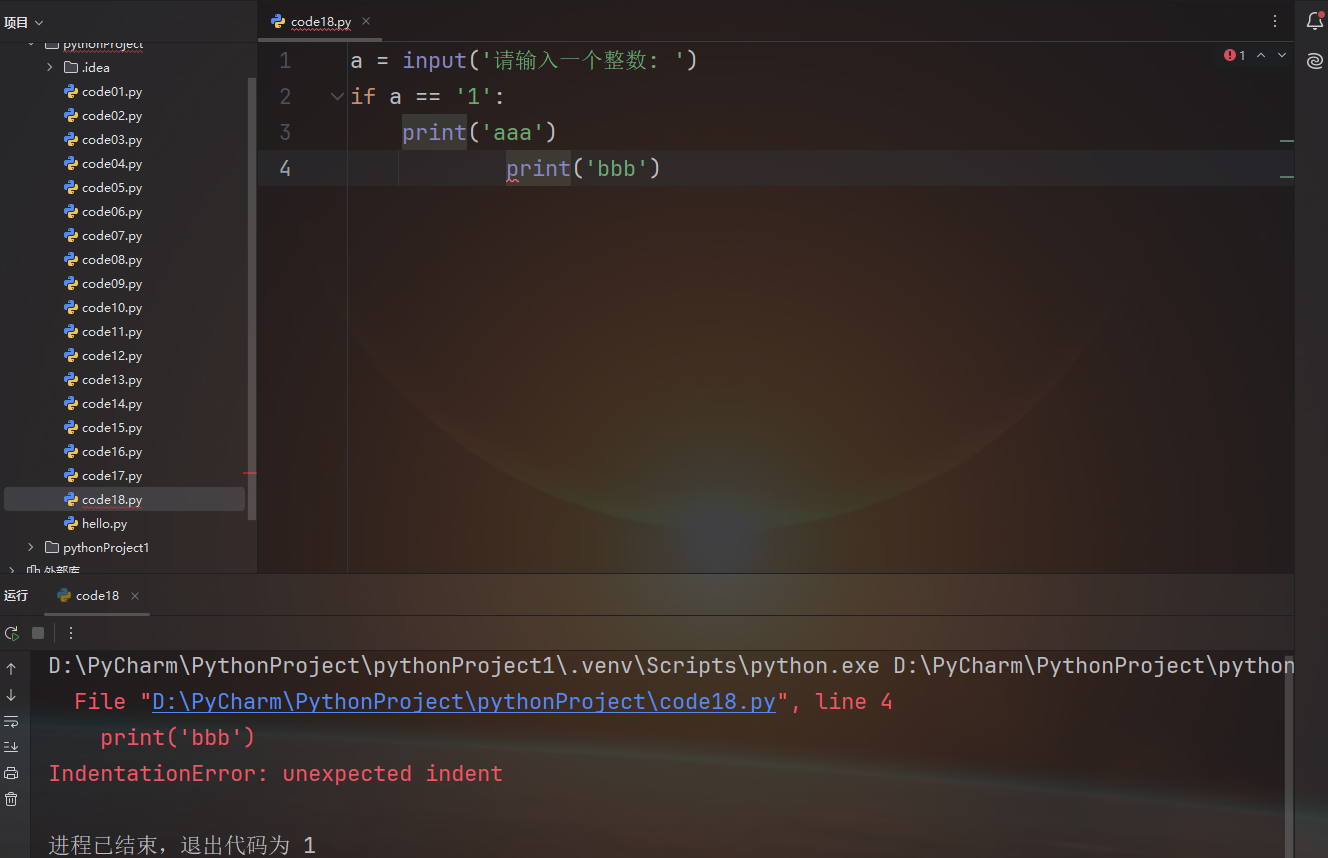This screenshot has height=858, width=1328.
Task: Open code02.py in project tree
Action: click(112, 116)
